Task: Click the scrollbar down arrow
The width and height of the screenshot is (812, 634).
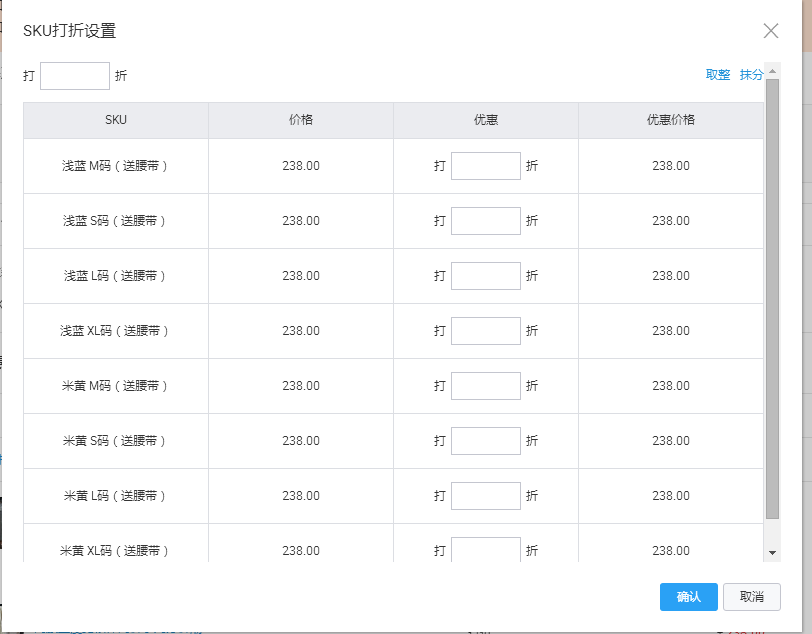Action: click(772, 552)
